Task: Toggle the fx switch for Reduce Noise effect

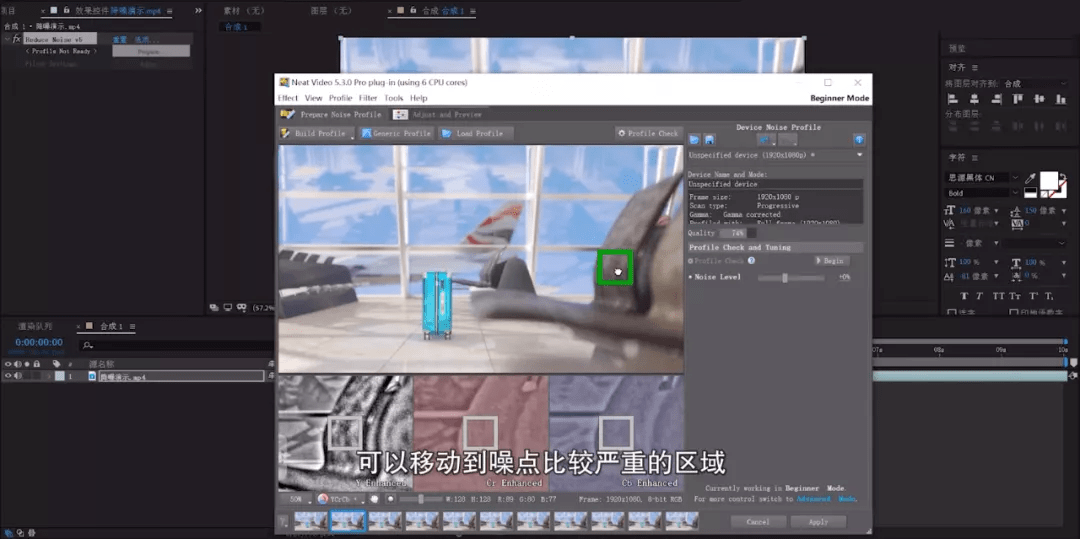Action: [18, 39]
